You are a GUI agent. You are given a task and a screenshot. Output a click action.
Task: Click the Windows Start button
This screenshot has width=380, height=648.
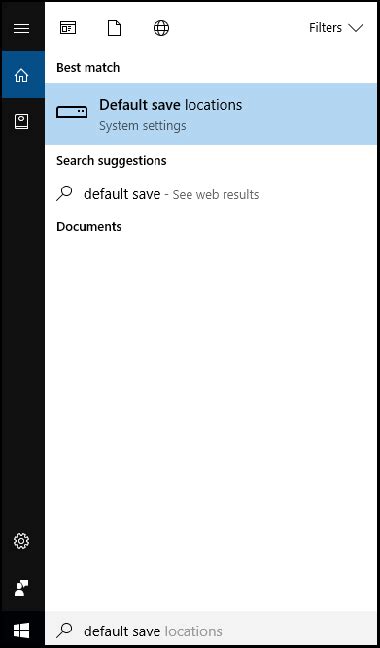pos(21,630)
